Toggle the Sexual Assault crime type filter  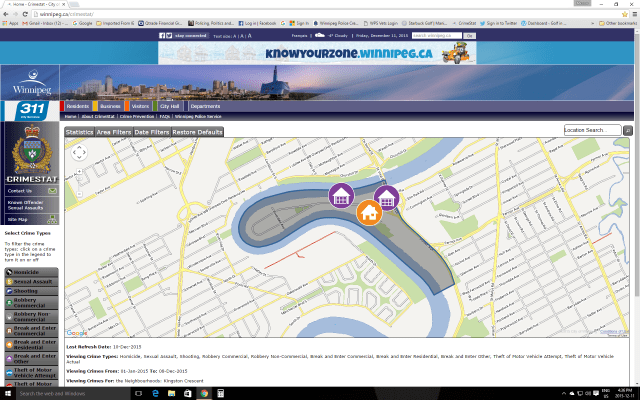pos(30,282)
